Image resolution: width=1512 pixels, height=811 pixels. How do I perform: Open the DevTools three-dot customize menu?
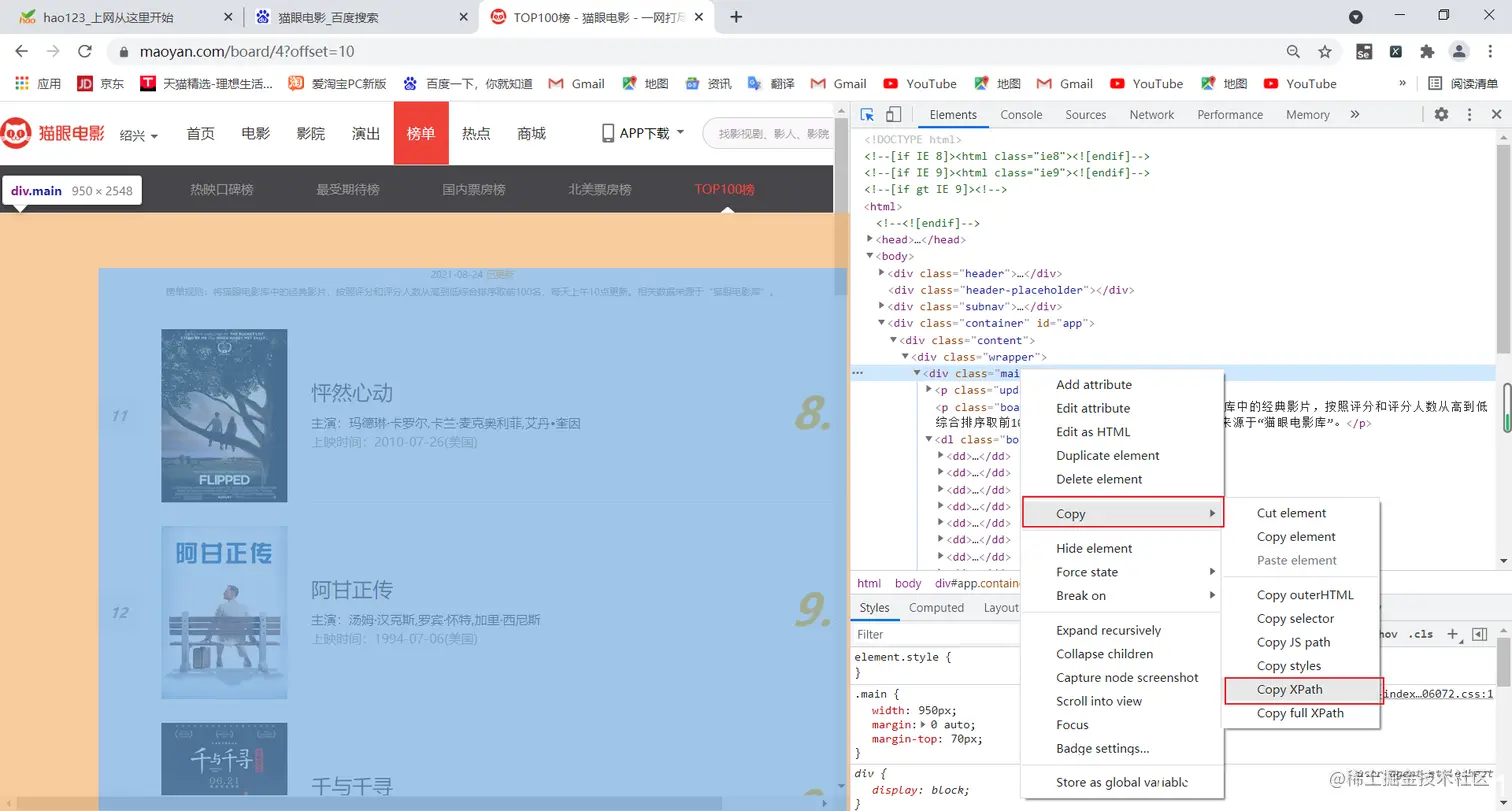1469,115
